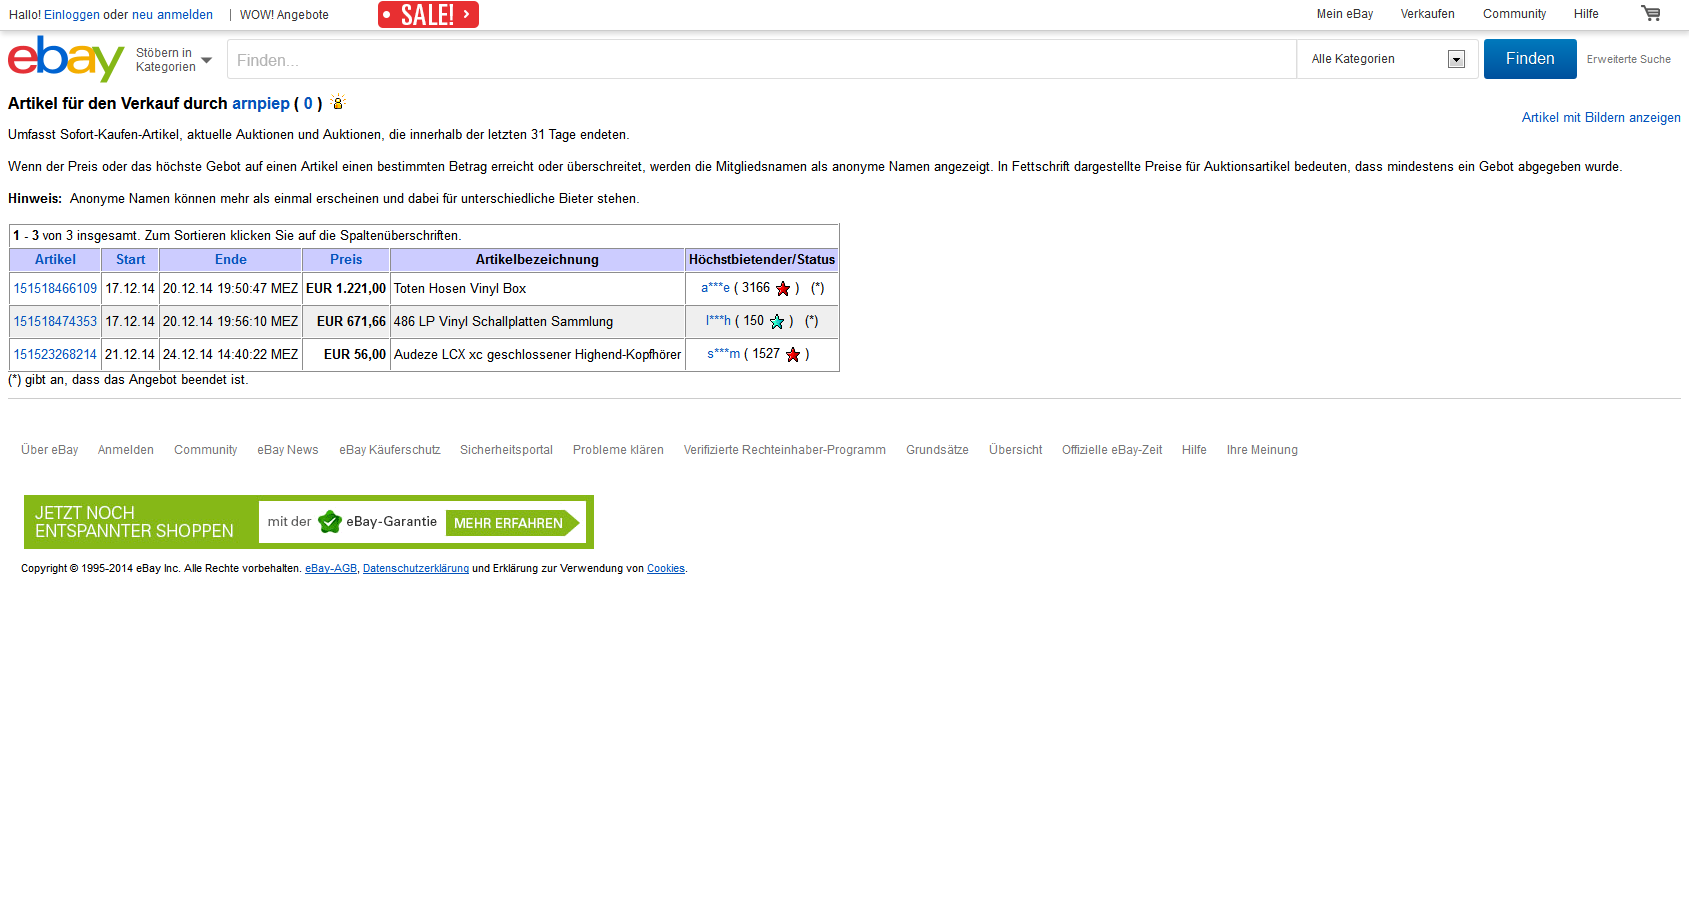Screen dimensions: 1689x904
Task: Open eBay Käuferschutz footer link
Action: 390,450
